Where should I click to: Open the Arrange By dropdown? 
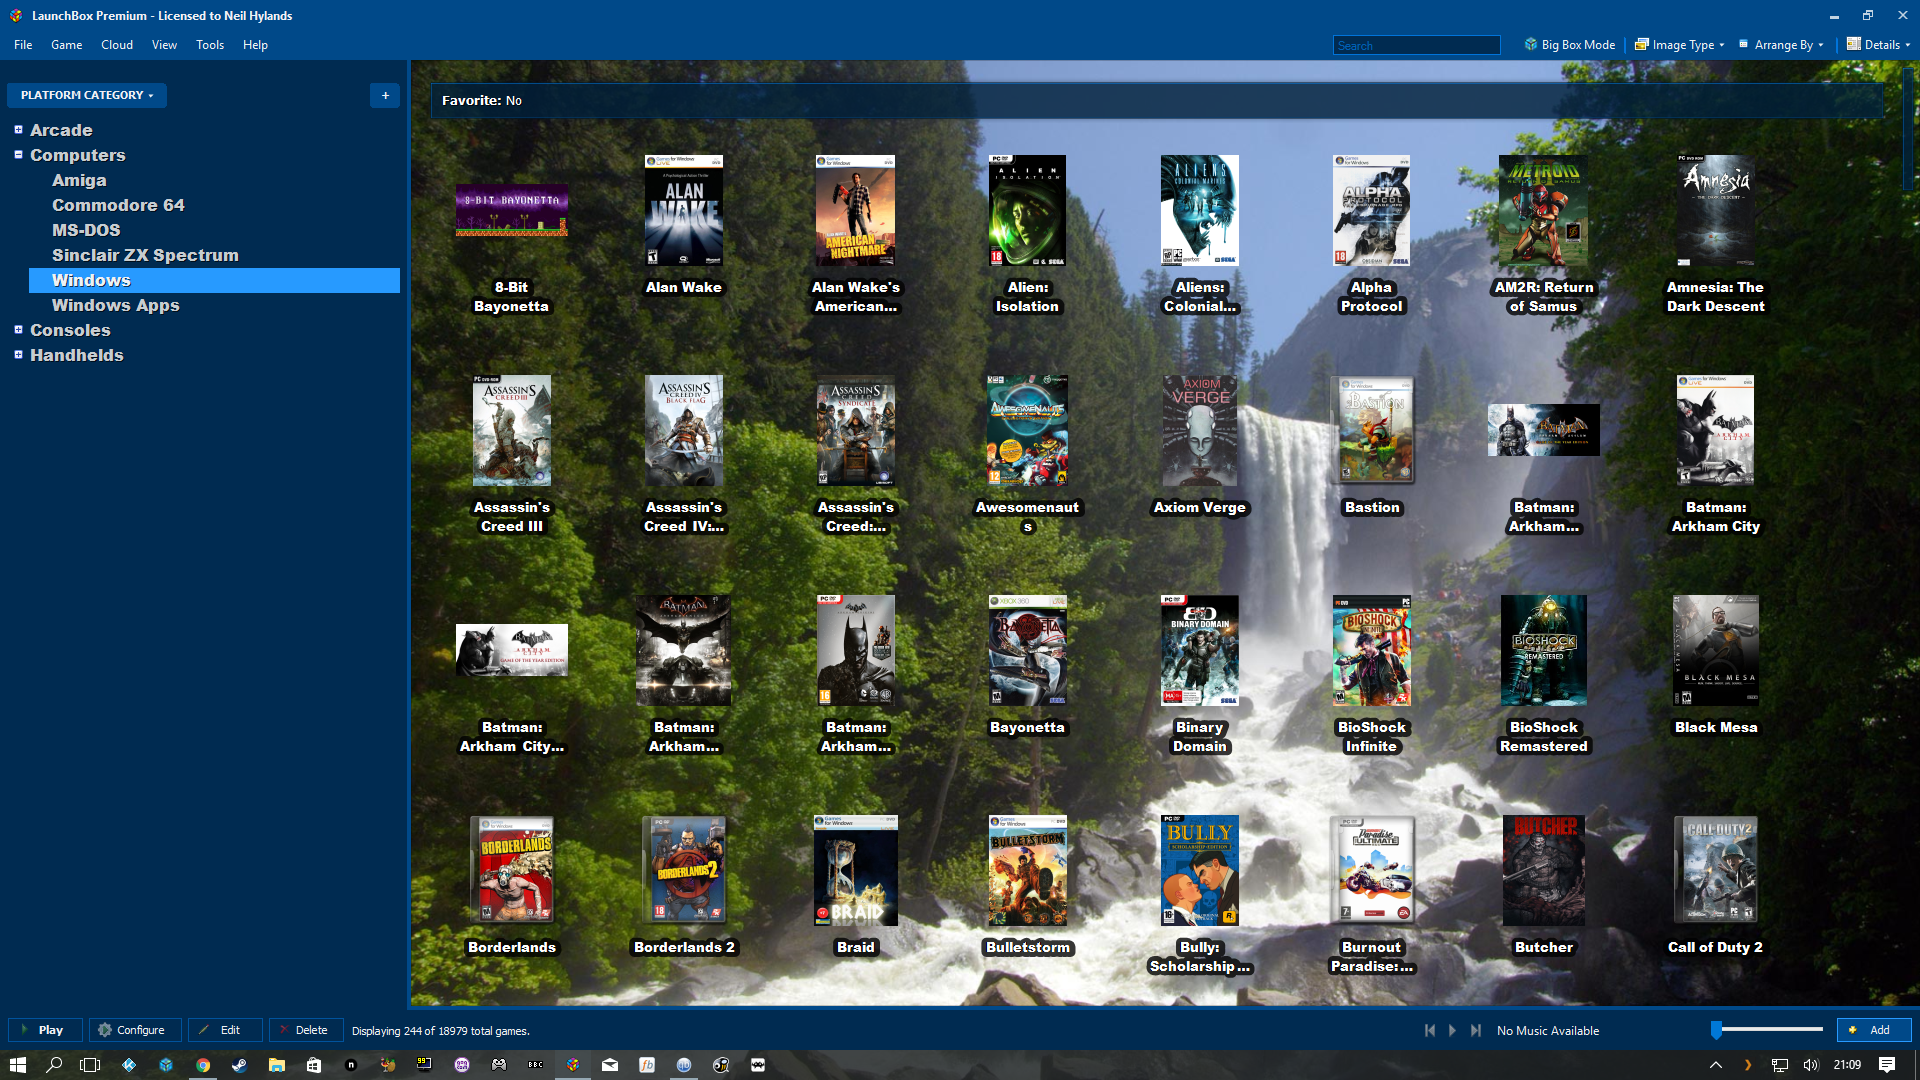click(1781, 45)
